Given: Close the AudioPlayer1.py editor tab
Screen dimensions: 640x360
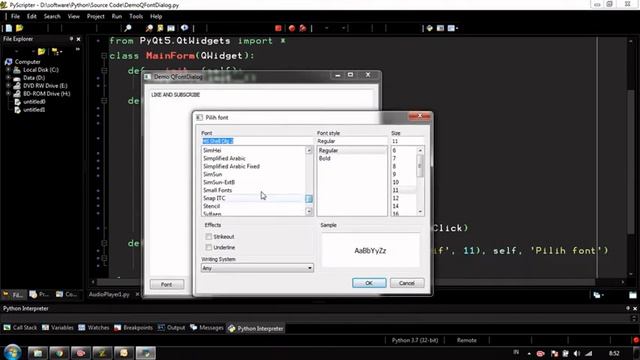Looking at the screenshot, I should [137, 294].
